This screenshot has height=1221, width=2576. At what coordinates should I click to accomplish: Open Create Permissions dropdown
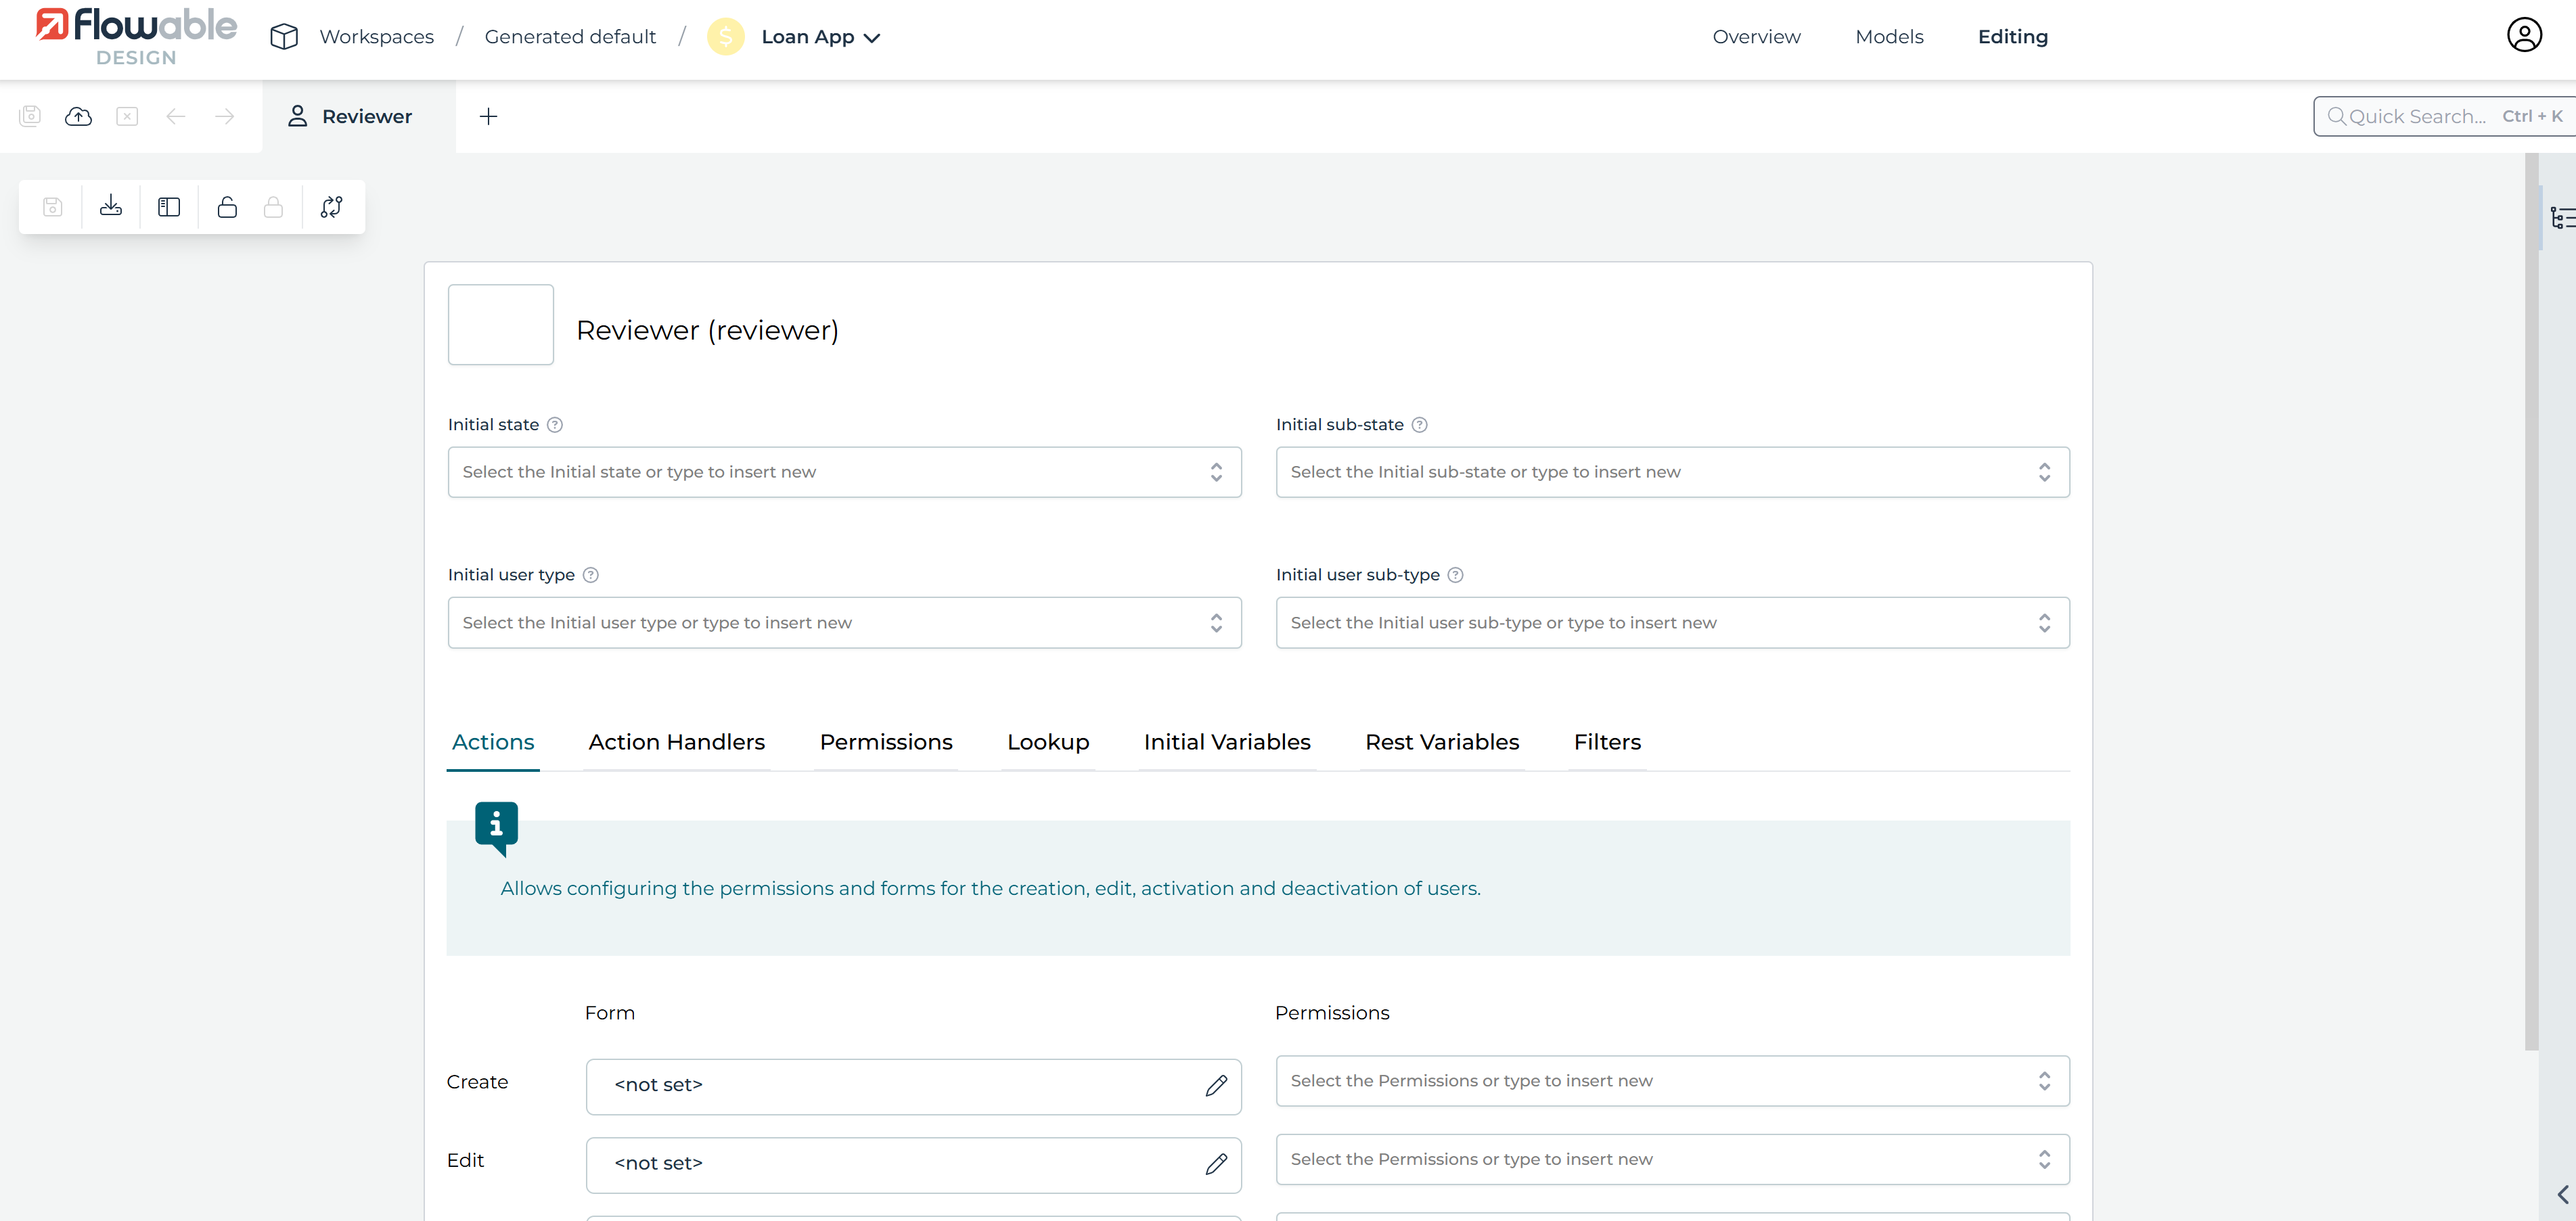click(1671, 1081)
